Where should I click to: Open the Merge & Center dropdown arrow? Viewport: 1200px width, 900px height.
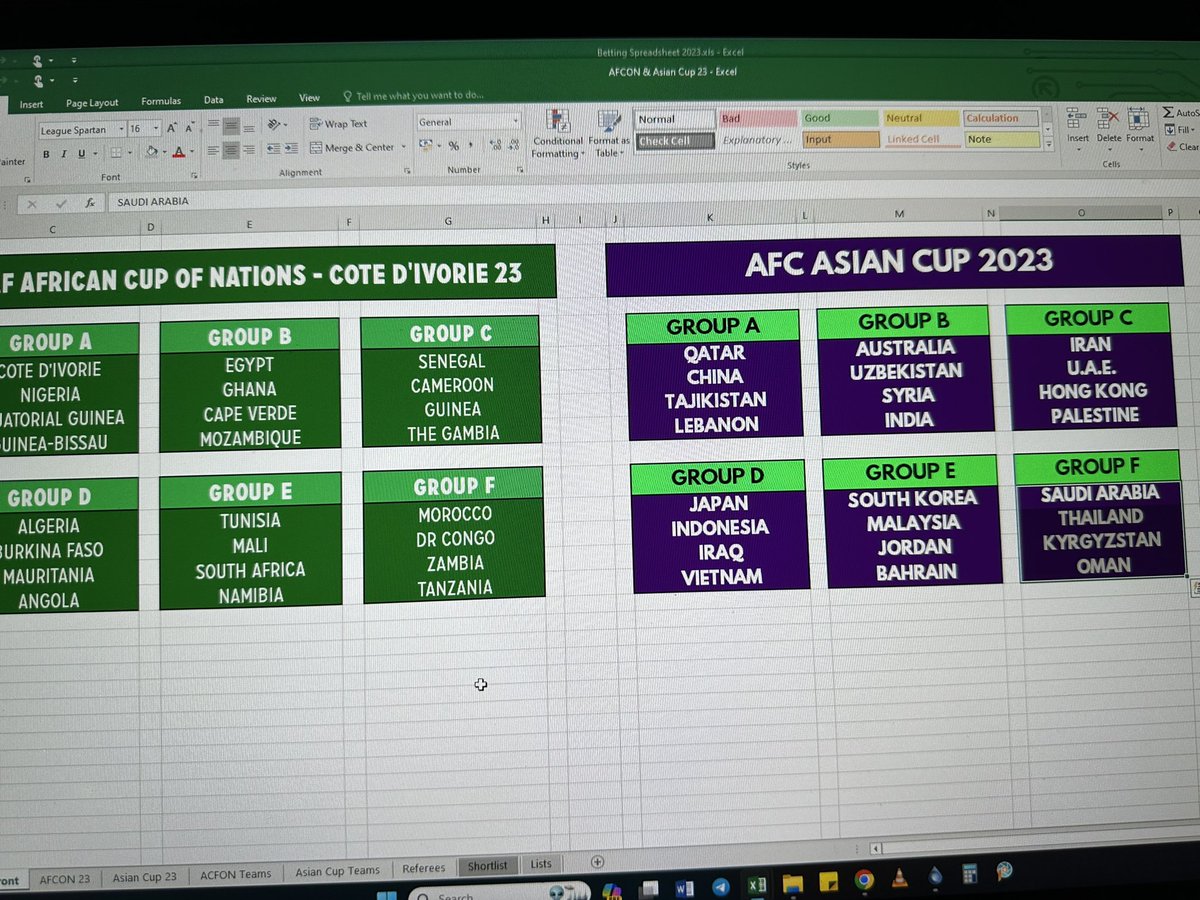pos(404,147)
